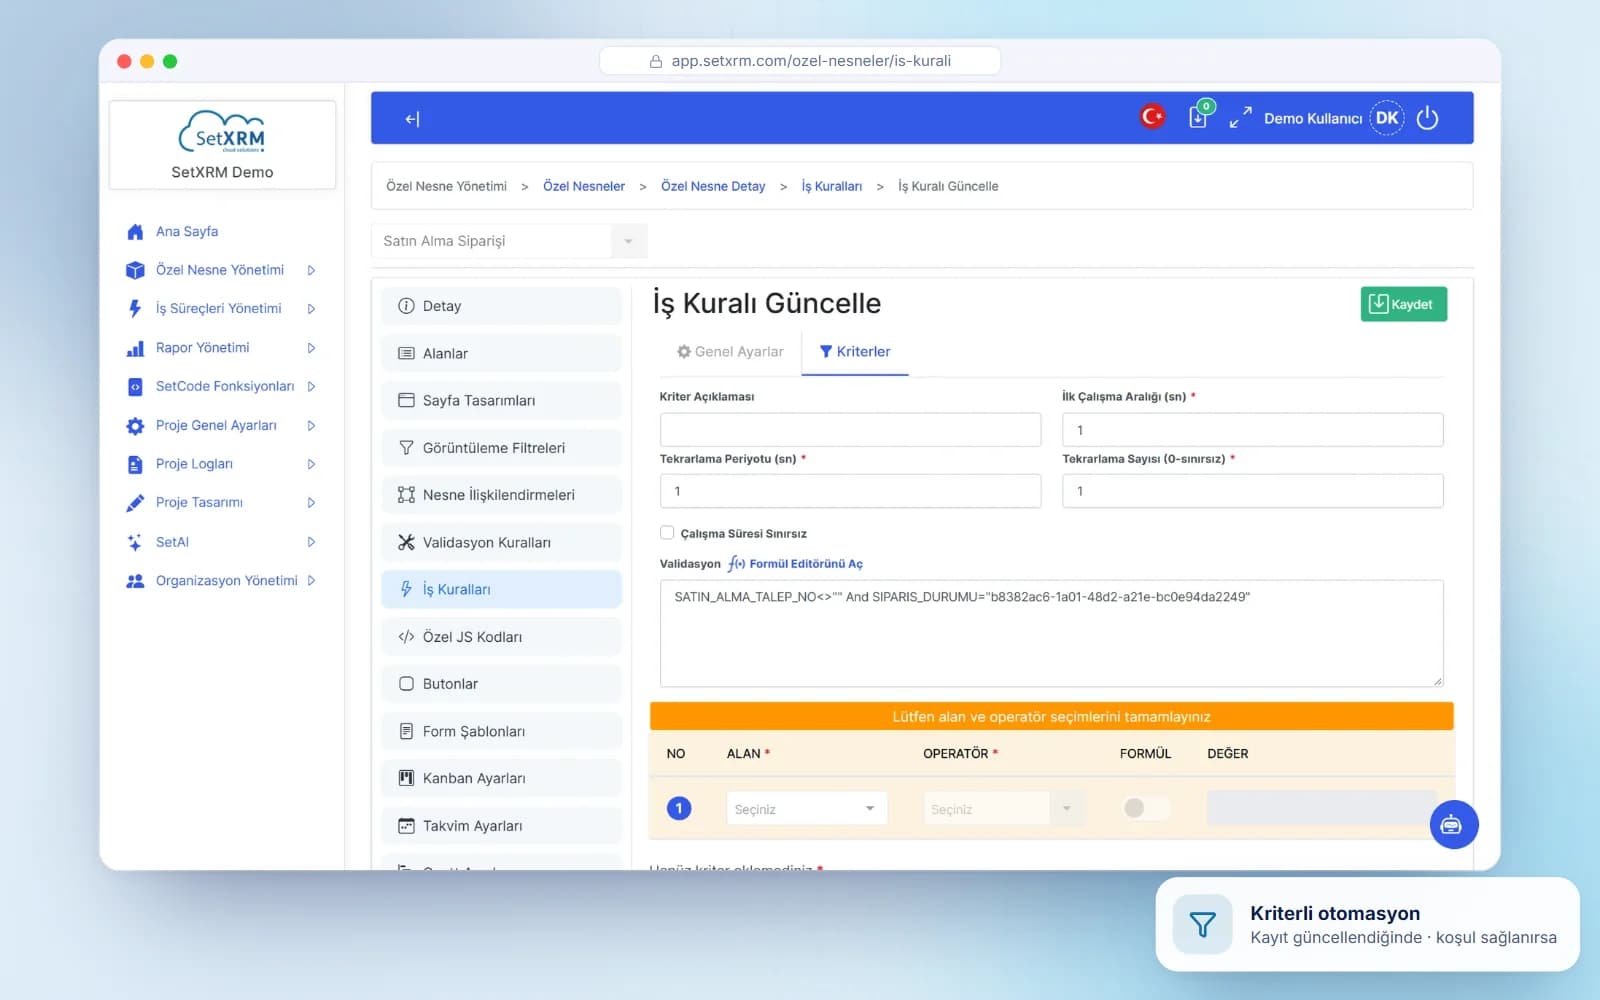This screenshot has width=1600, height=1000.
Task: Click the Rapor Yönetimi chart icon
Action: 135,348
